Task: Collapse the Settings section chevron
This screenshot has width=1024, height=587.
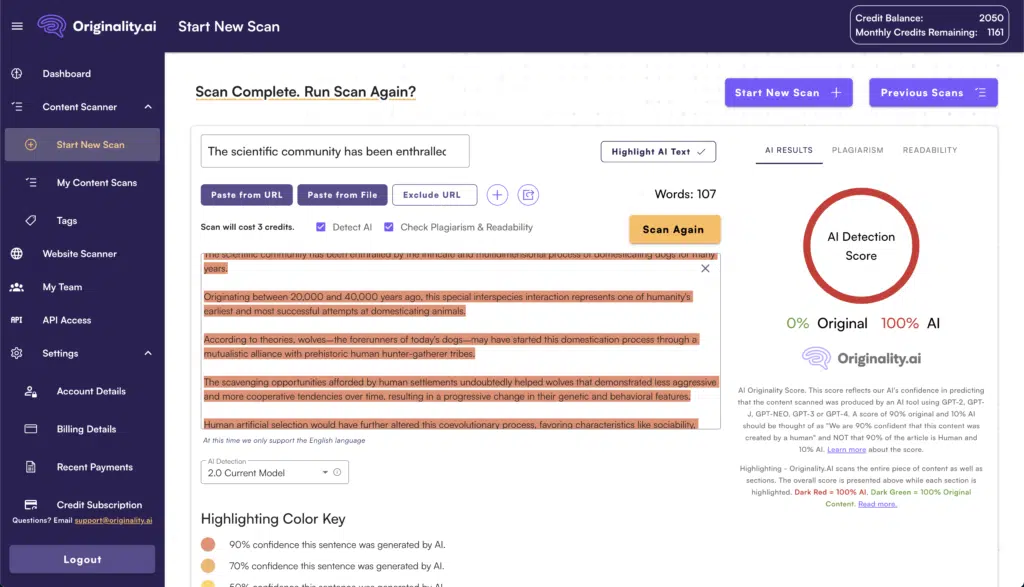Action: click(148, 353)
